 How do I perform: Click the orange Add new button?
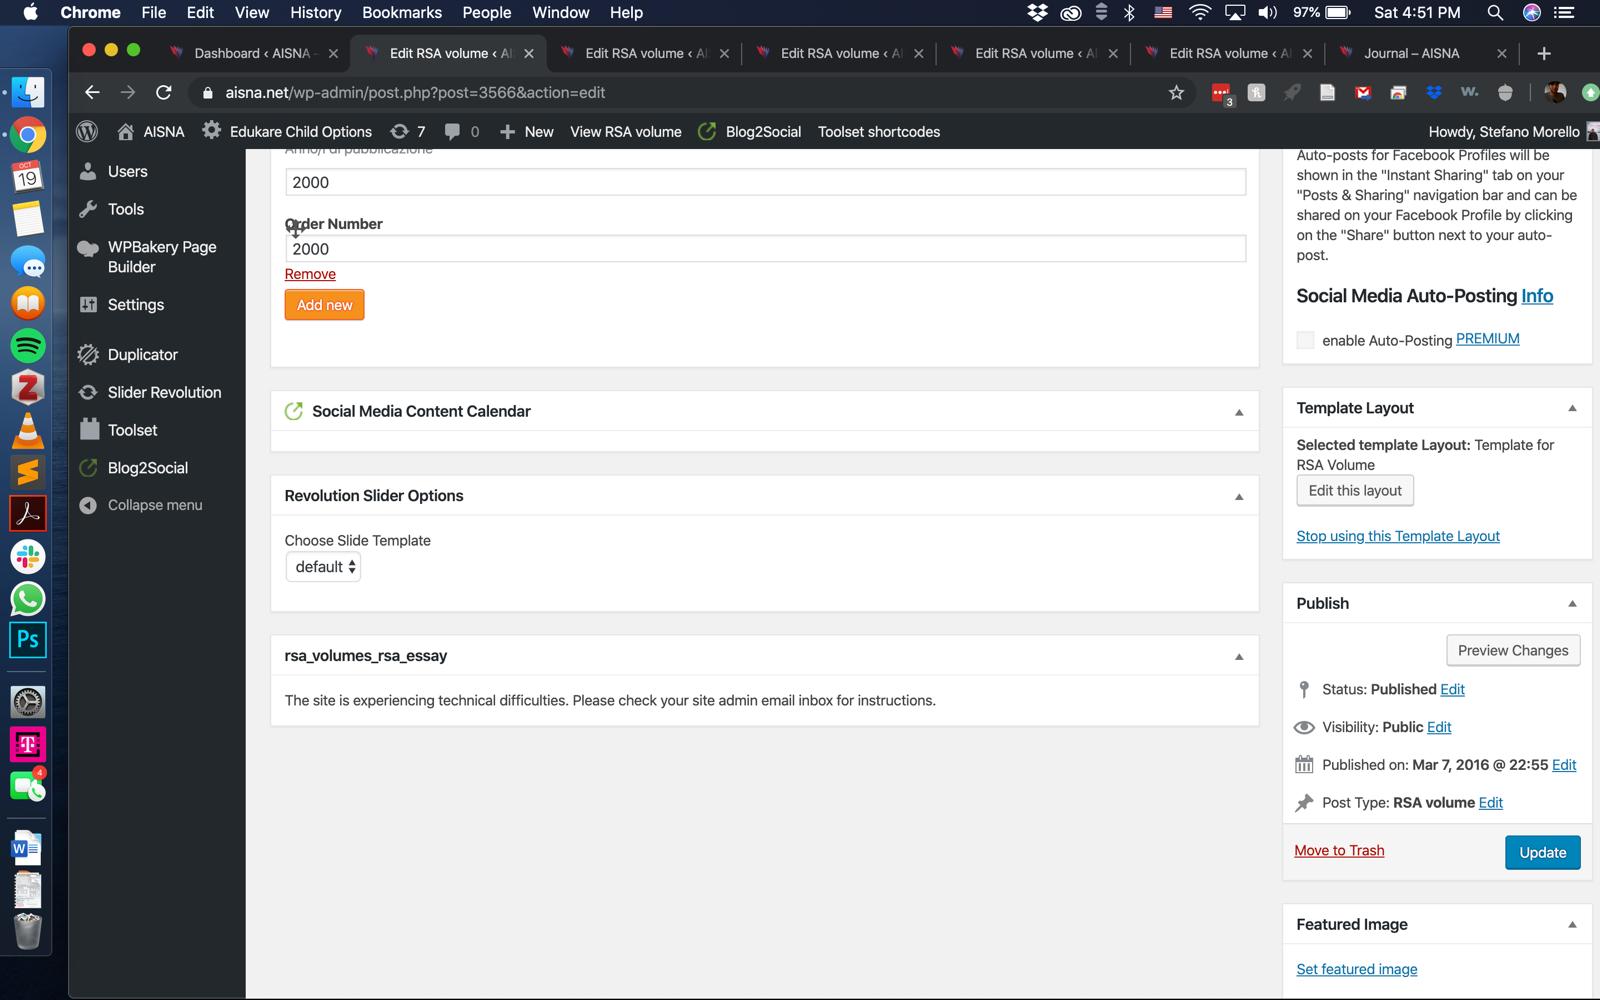pyautogui.click(x=324, y=305)
